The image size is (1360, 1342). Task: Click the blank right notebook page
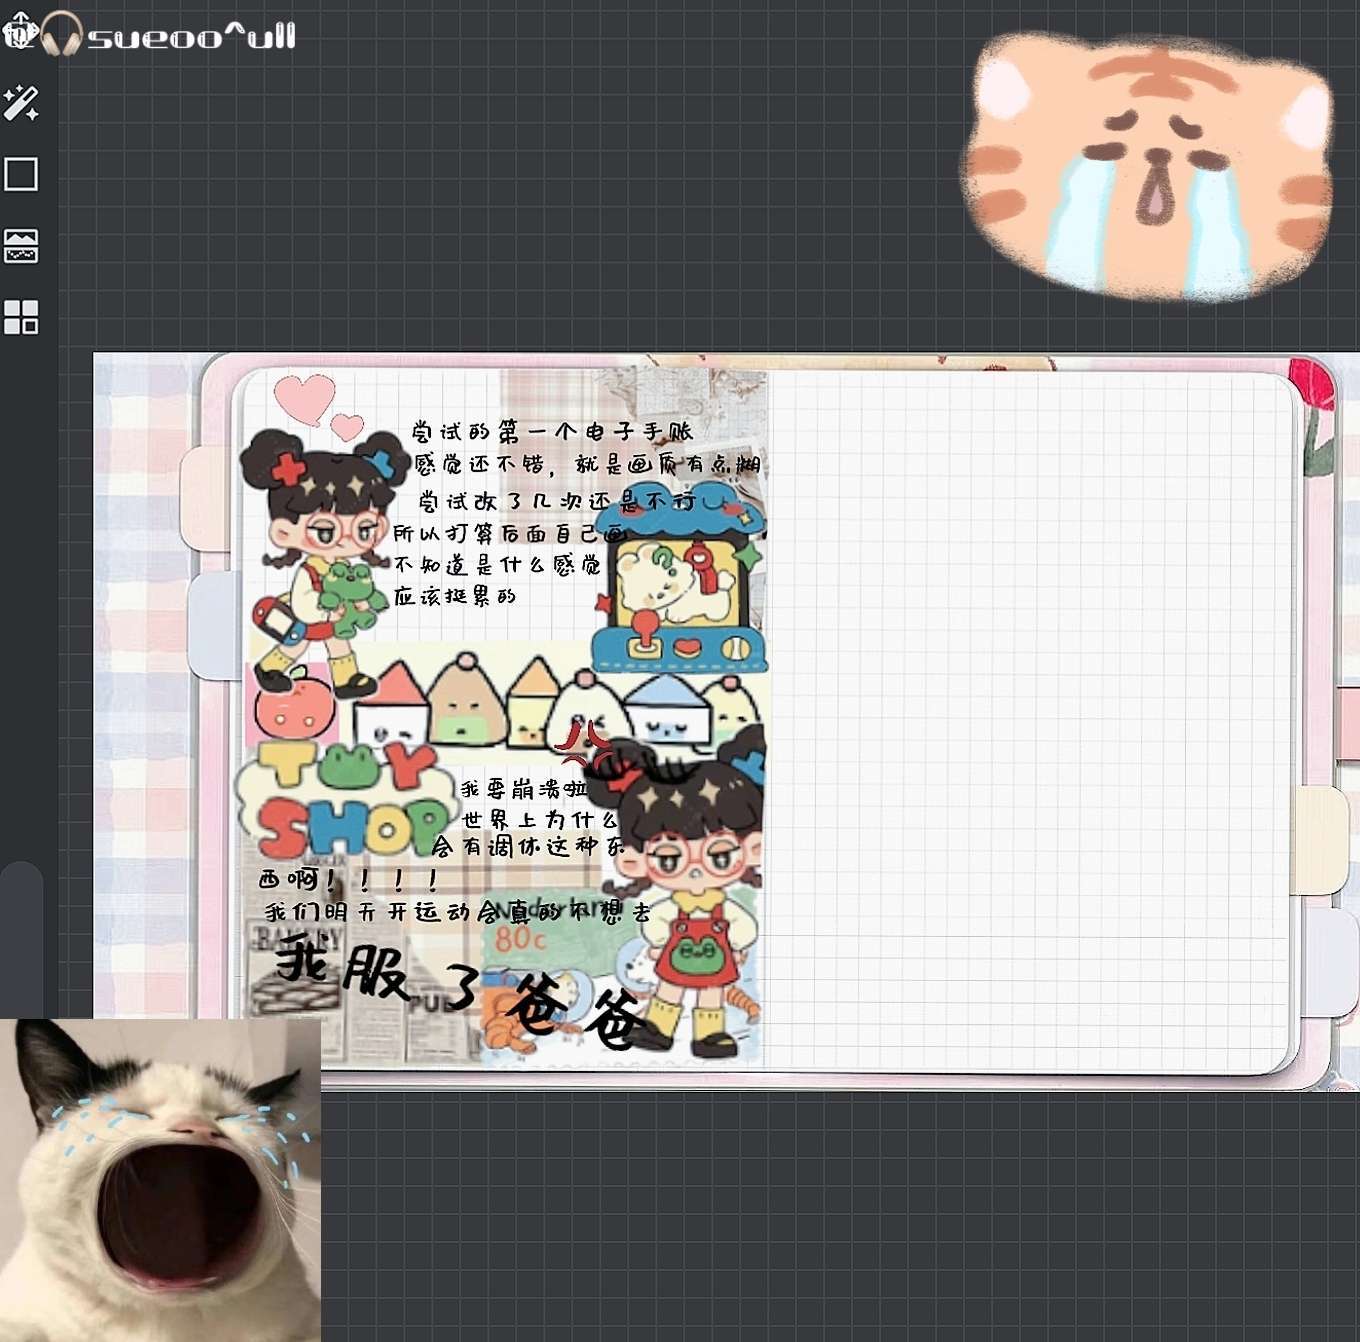[1030, 720]
